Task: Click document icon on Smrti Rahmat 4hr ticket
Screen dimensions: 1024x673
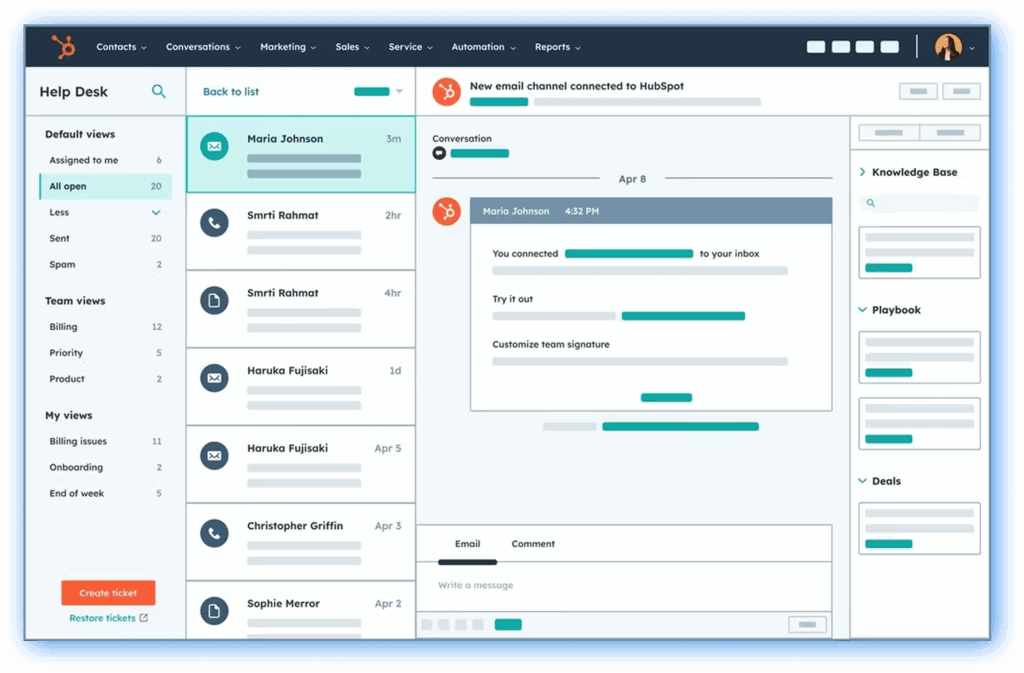Action: [214, 300]
